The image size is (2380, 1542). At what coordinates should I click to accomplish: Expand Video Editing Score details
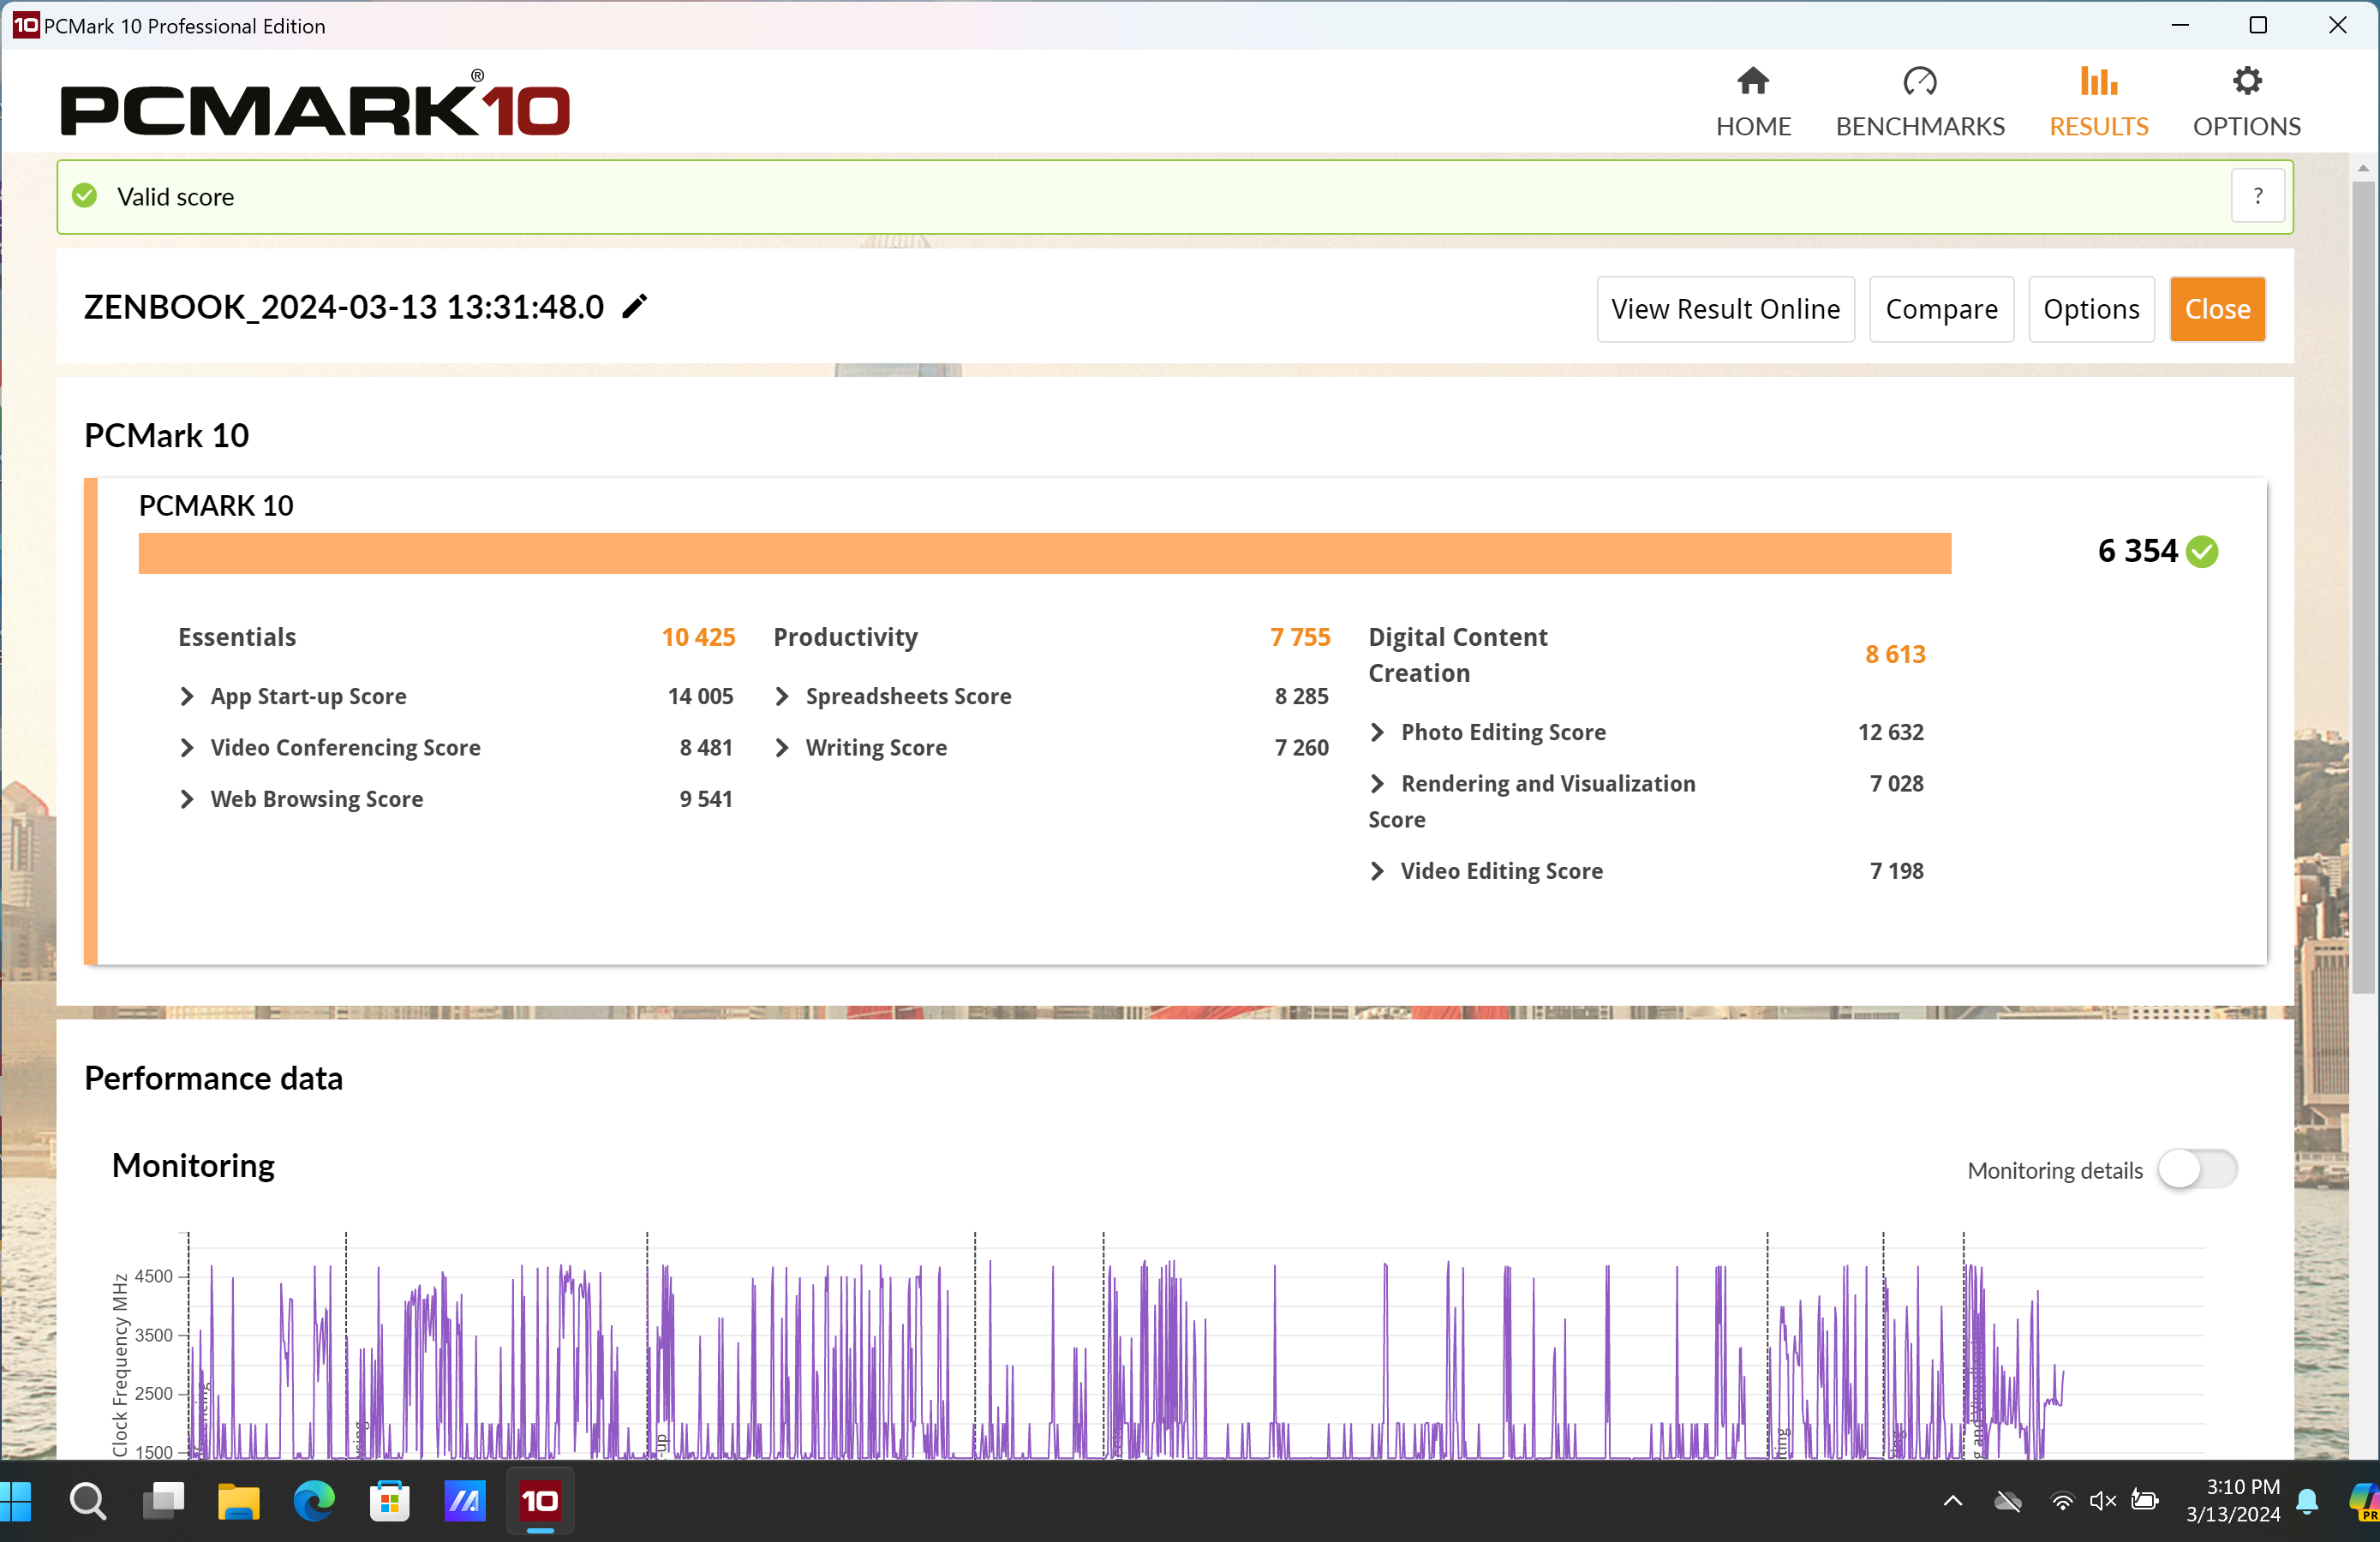(x=1378, y=871)
